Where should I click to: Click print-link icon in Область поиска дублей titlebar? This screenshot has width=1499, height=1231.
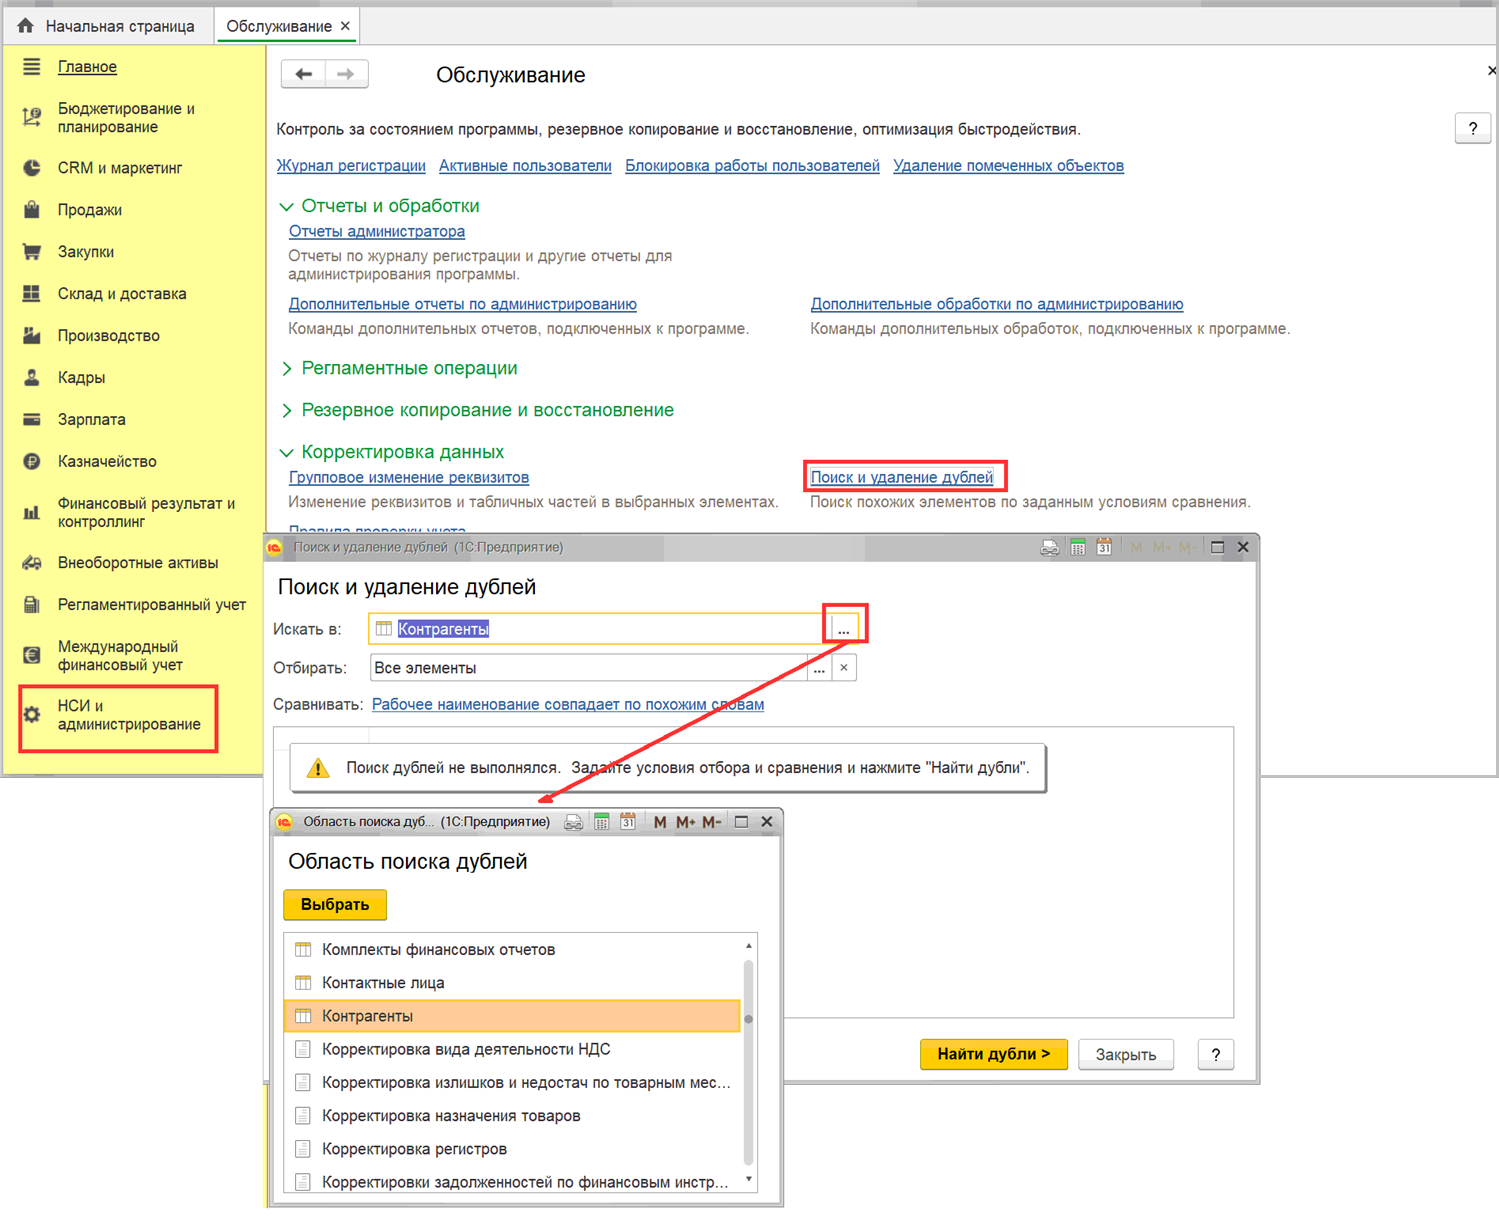pyautogui.click(x=574, y=822)
